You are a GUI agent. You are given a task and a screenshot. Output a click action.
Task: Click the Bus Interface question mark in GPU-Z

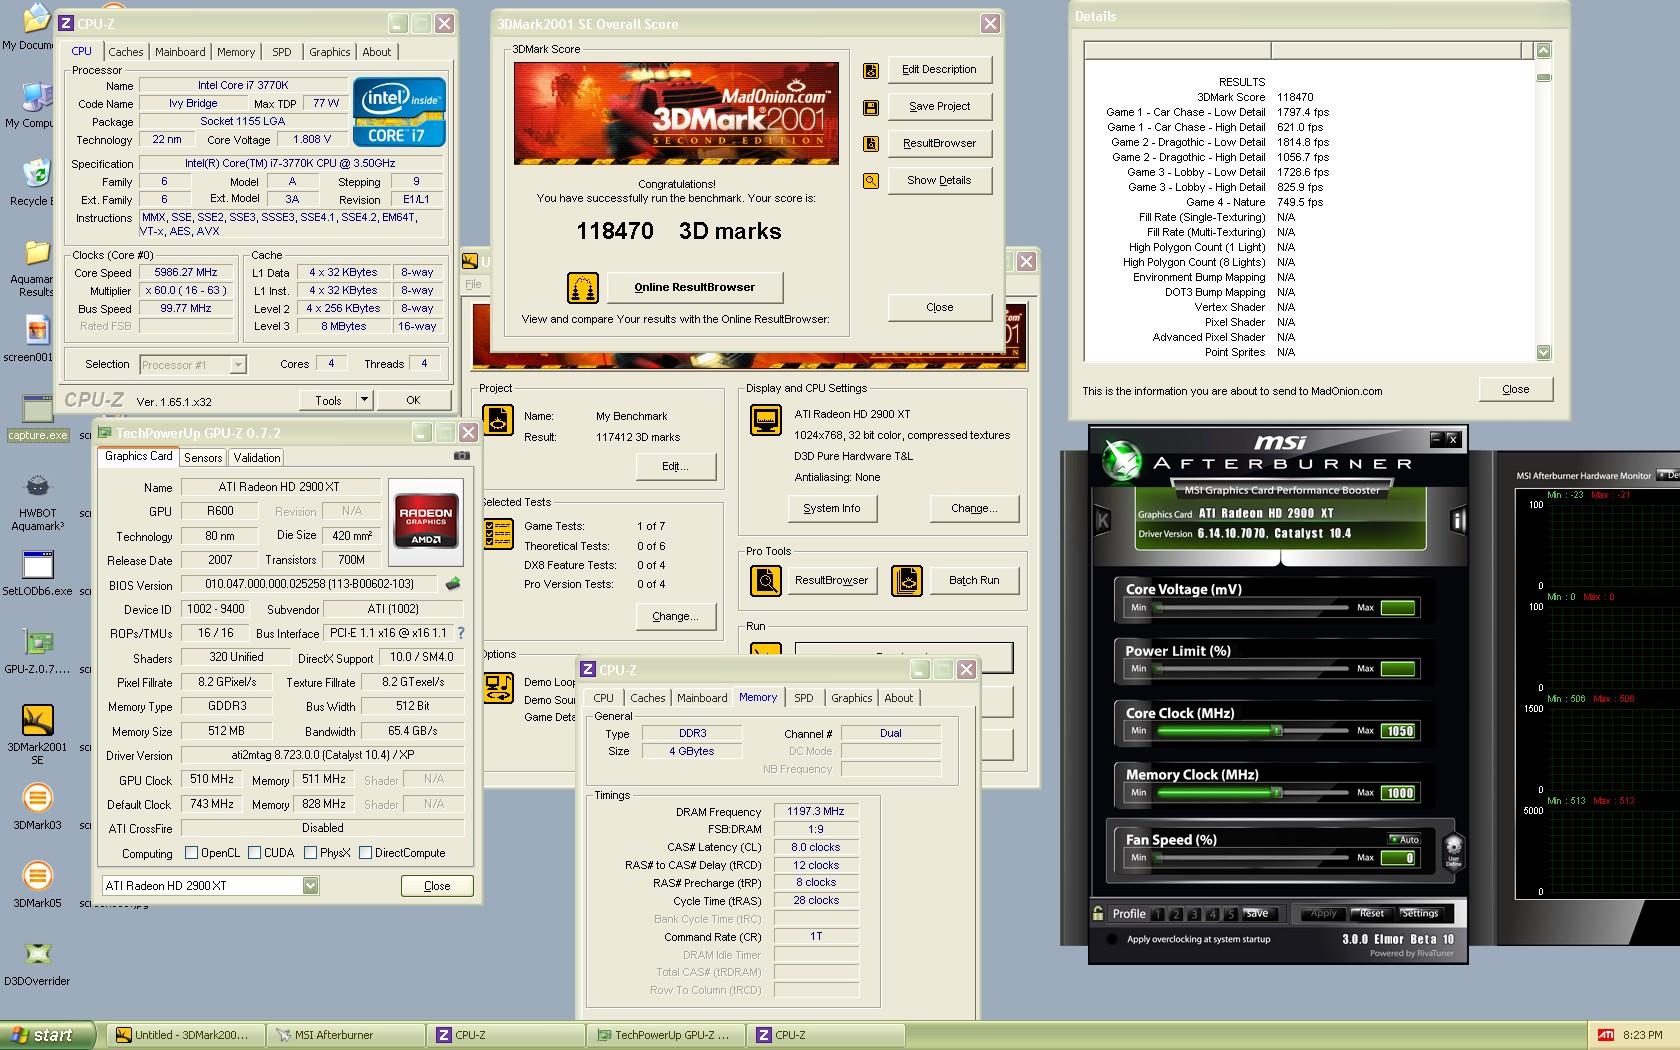(x=461, y=633)
